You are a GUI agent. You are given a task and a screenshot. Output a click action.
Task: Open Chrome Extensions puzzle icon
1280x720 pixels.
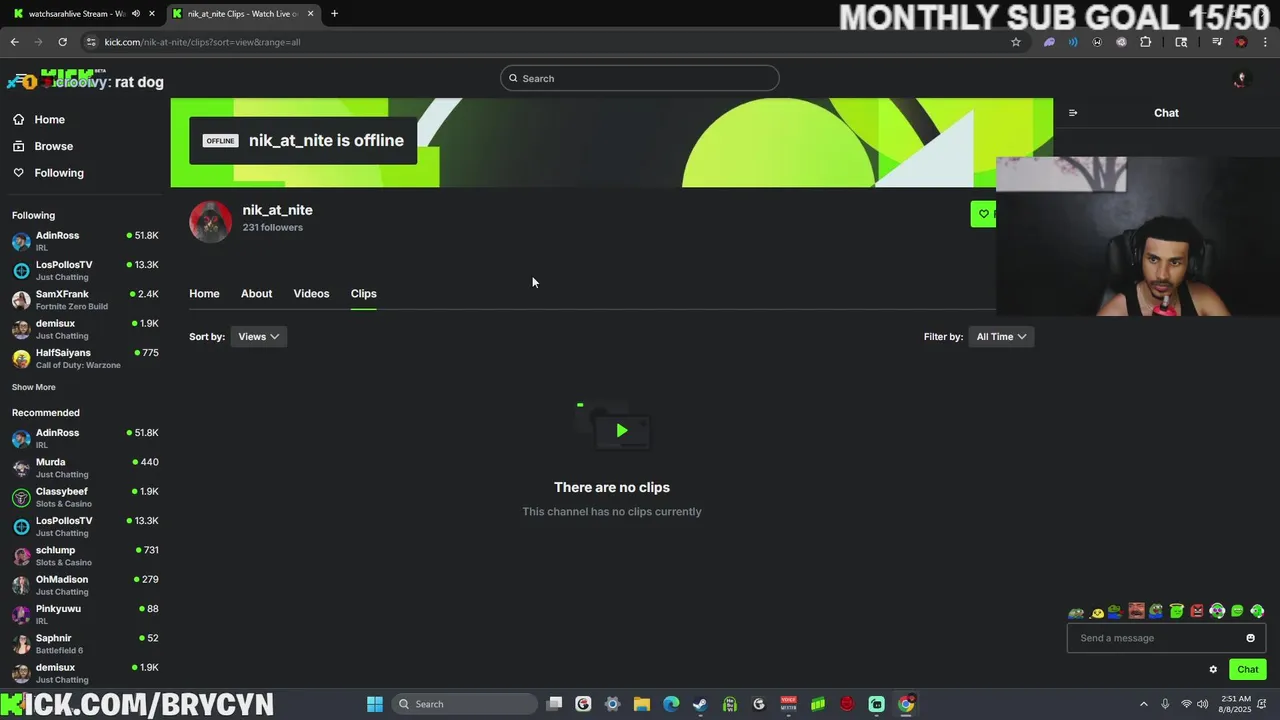click(x=1146, y=42)
